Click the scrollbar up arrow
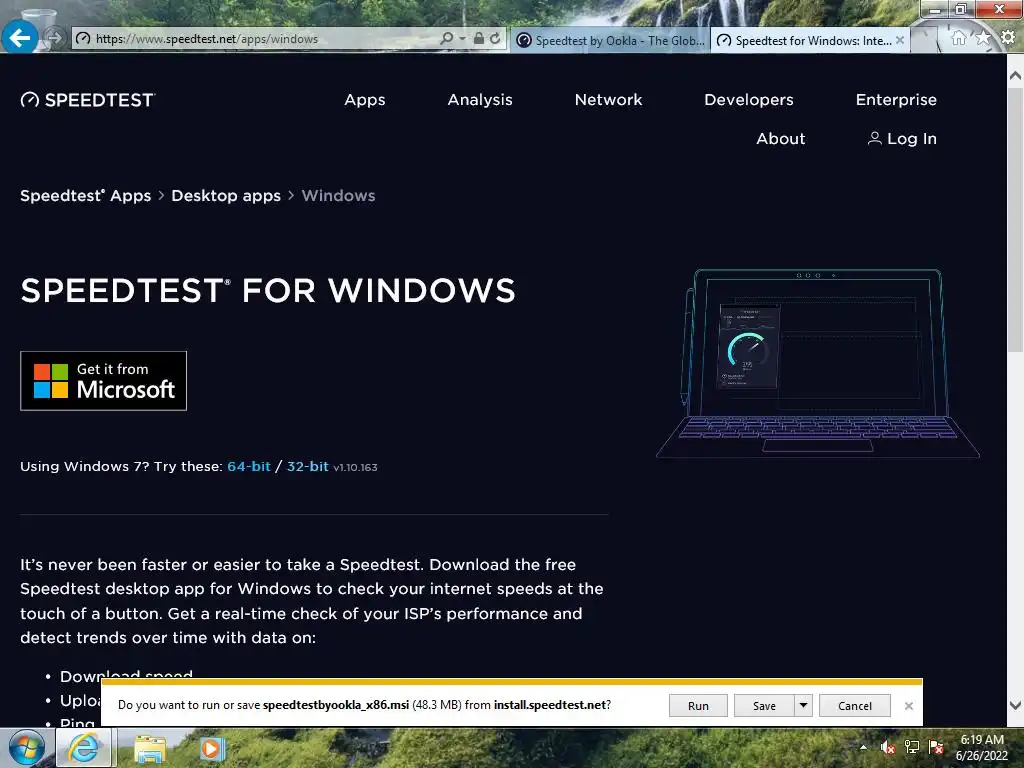Image resolution: width=1024 pixels, height=768 pixels. point(1015,75)
